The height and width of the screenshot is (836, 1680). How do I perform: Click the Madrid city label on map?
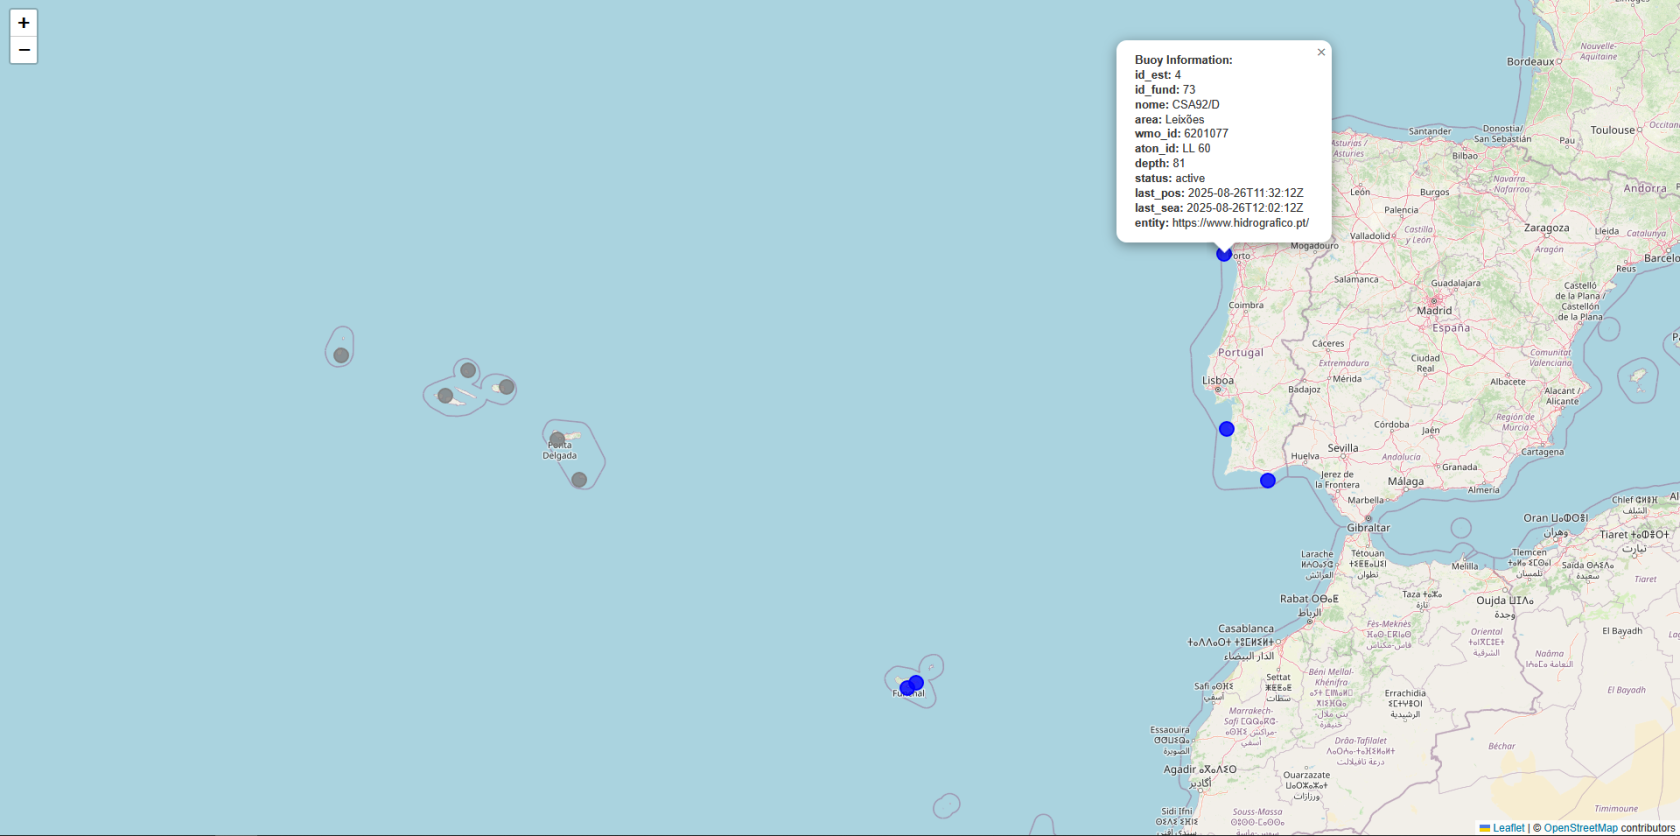1434,310
